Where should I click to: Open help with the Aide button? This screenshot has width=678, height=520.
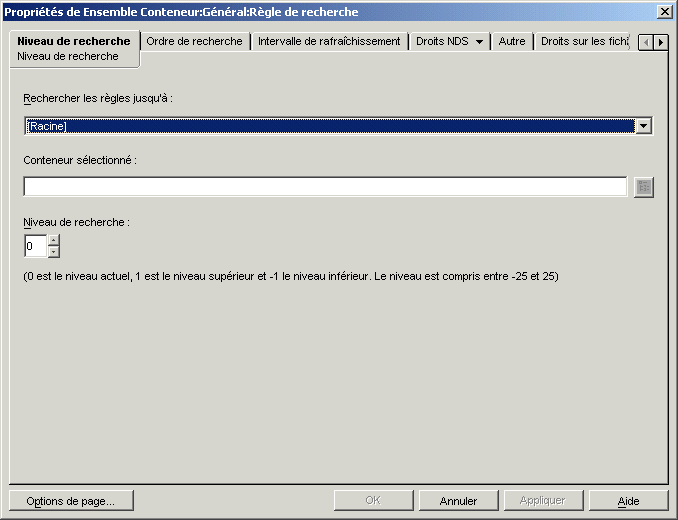pos(628,501)
